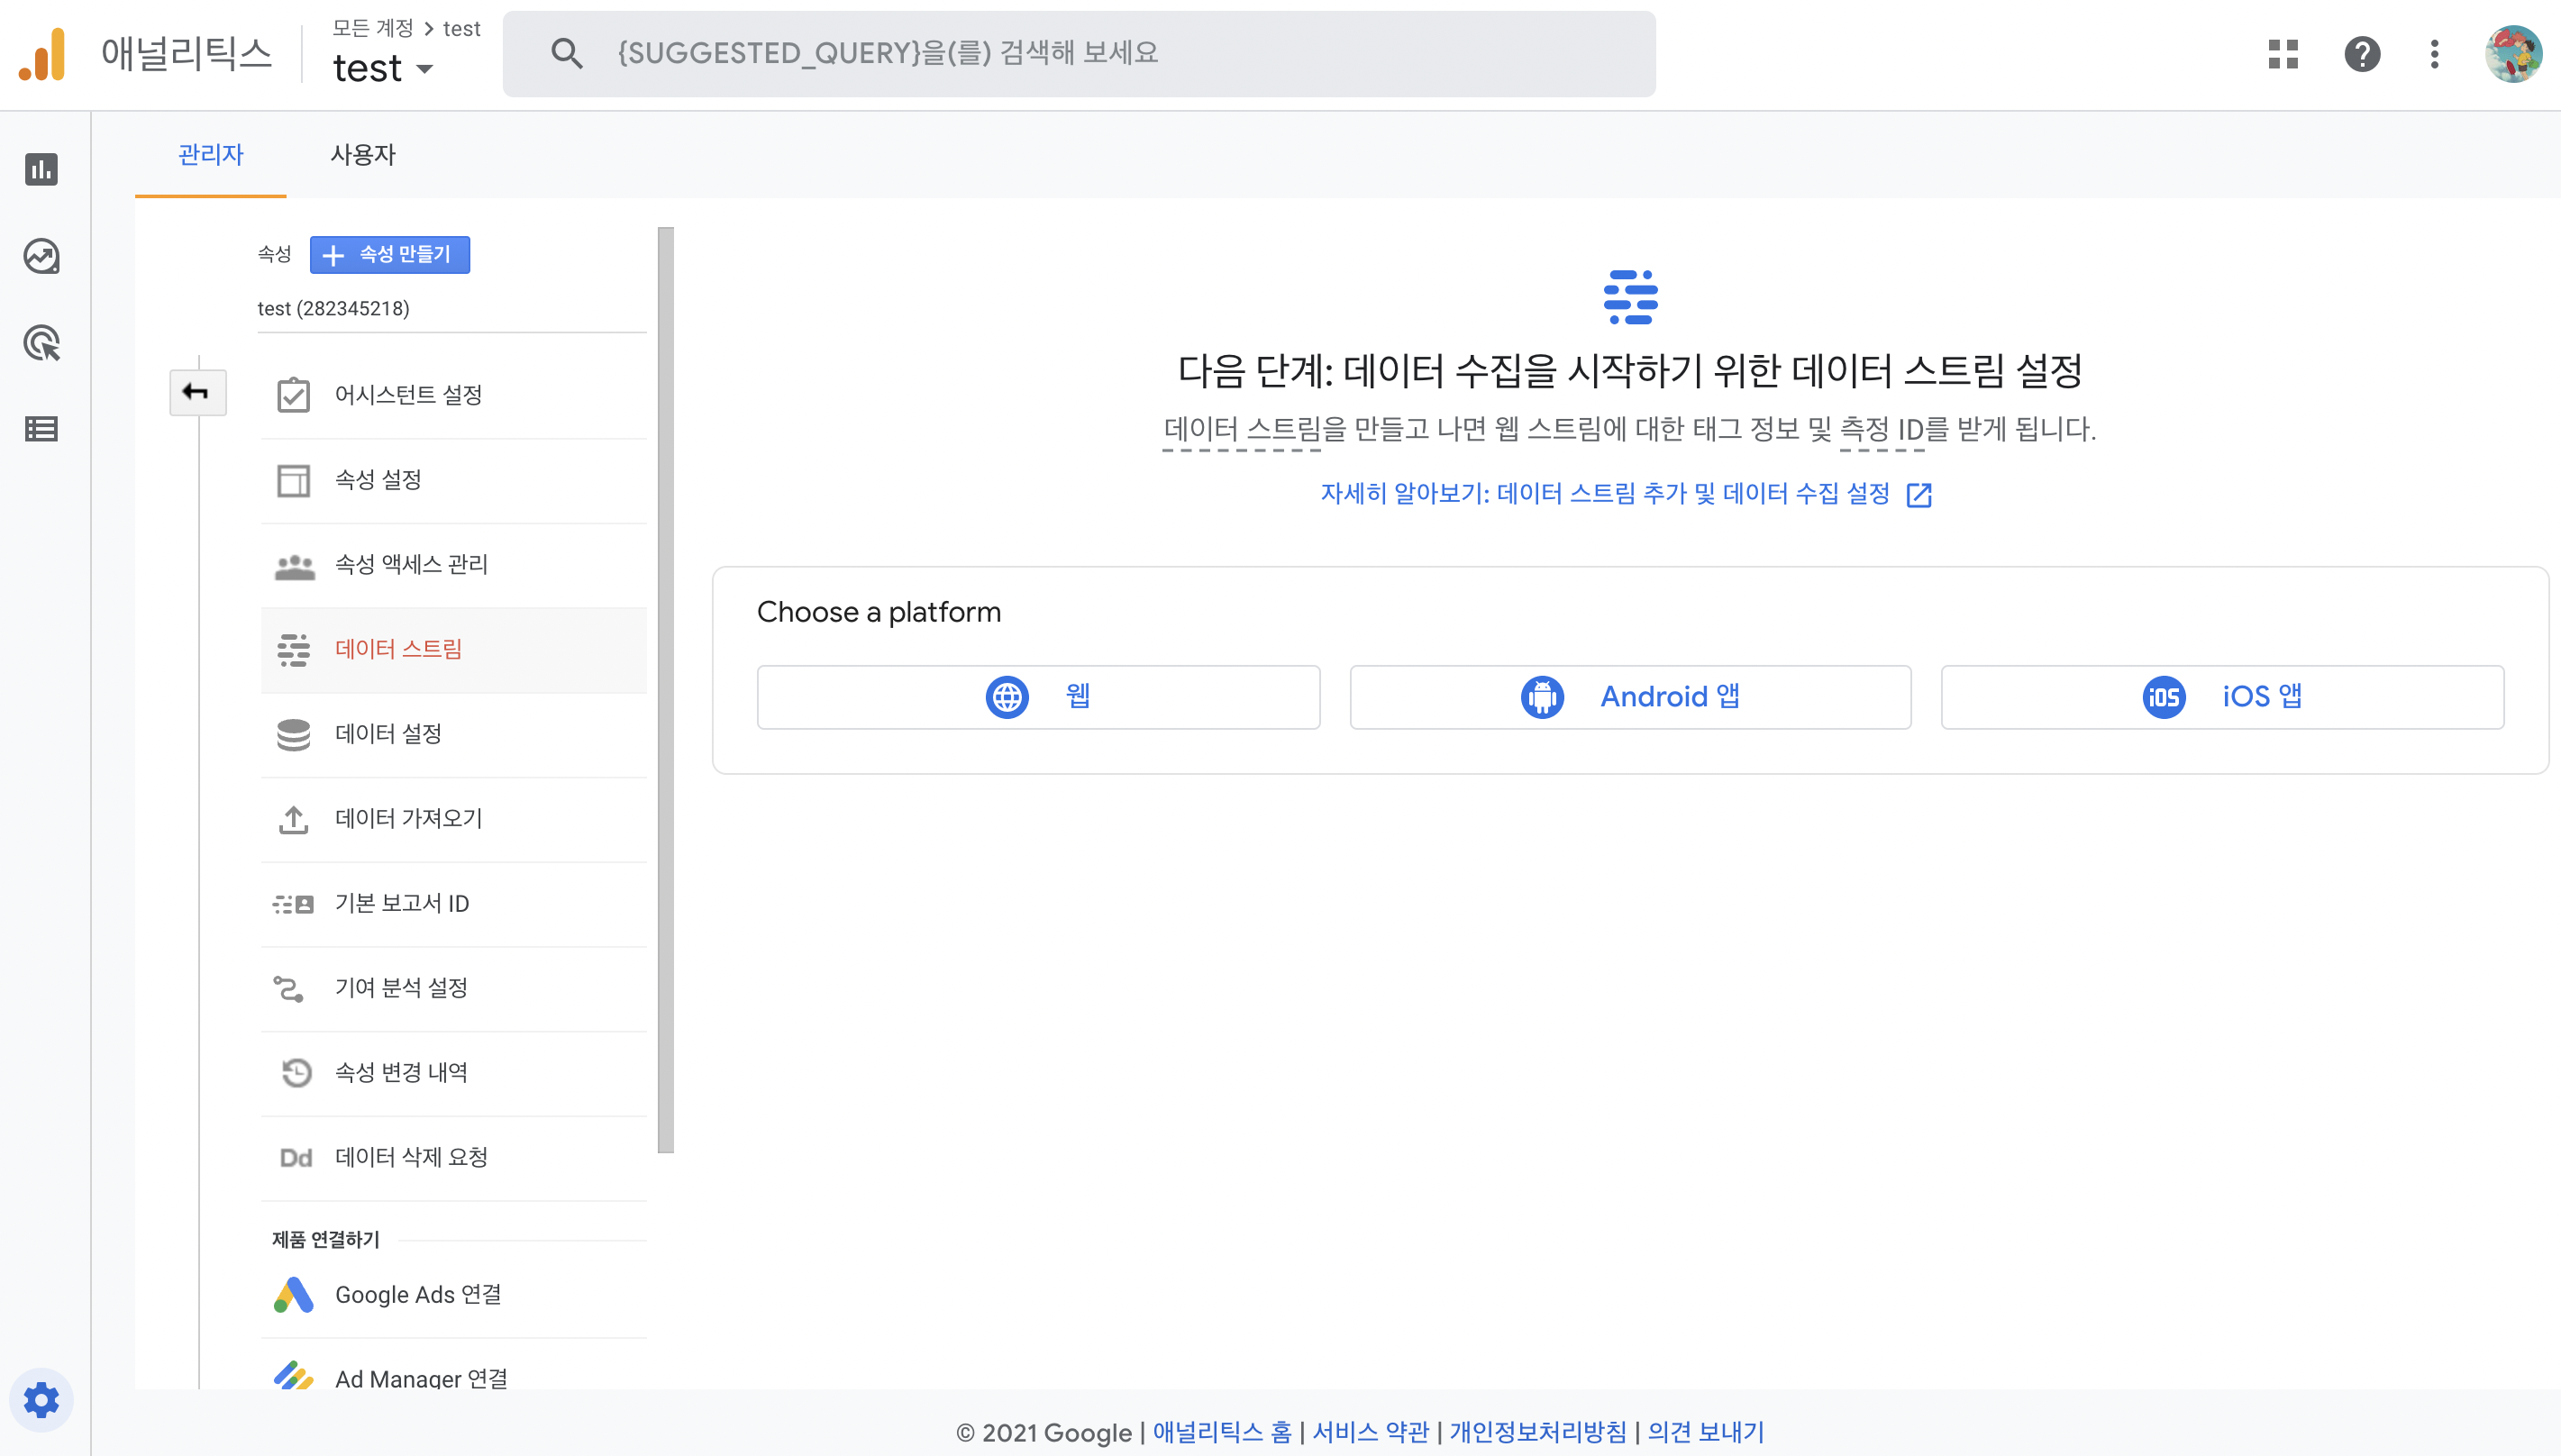Click the back arrow collapse button
This screenshot has height=1456, width=2561.
click(x=197, y=392)
